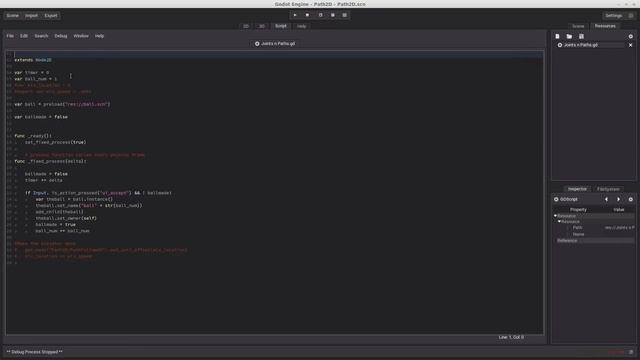This screenshot has height=360, width=640.
Task: Open the script editor File menu
Action: [10, 36]
